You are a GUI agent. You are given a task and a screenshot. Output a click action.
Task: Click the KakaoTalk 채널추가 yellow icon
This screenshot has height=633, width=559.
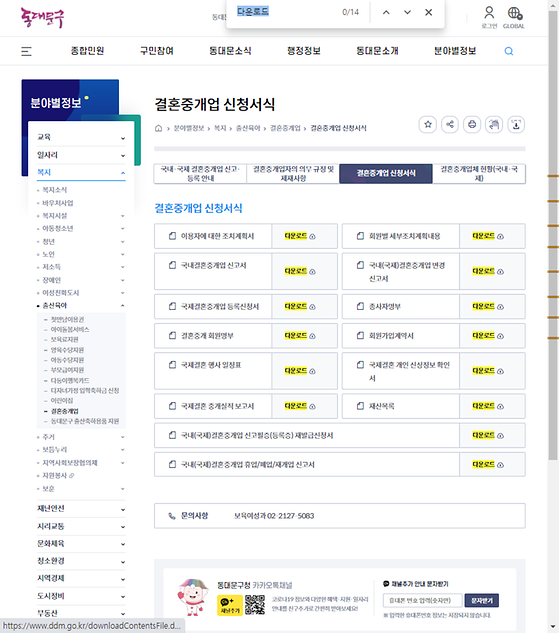click(230, 605)
